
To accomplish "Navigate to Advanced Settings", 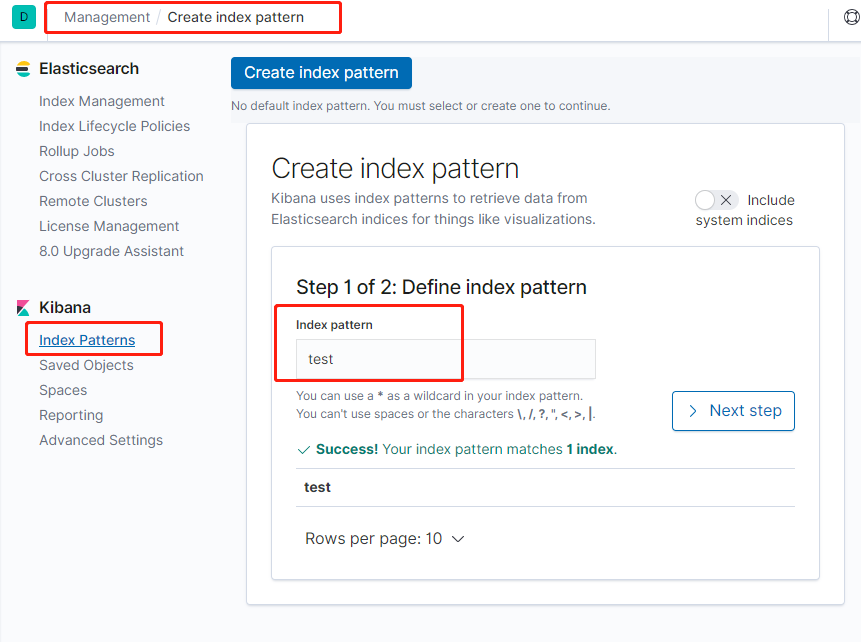I will pyautogui.click(x=101, y=440).
